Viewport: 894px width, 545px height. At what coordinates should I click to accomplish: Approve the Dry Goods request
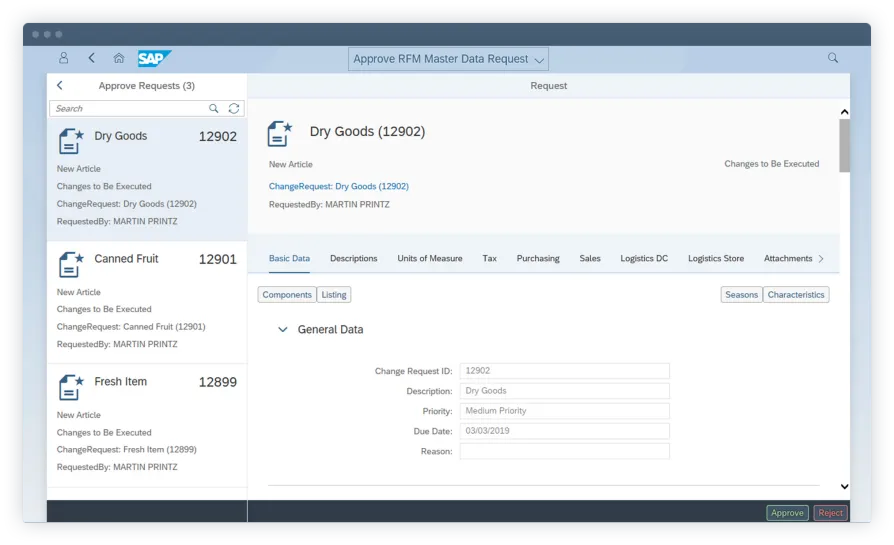coord(787,513)
